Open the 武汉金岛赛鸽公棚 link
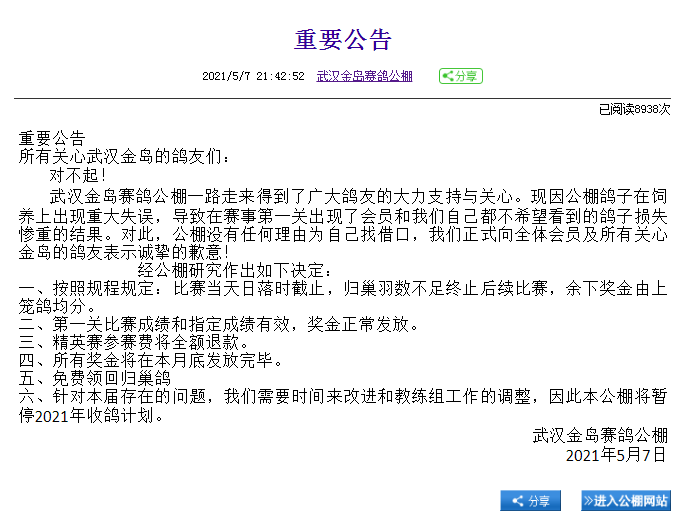Viewport: 679px width, 525px height. pyautogui.click(x=364, y=76)
